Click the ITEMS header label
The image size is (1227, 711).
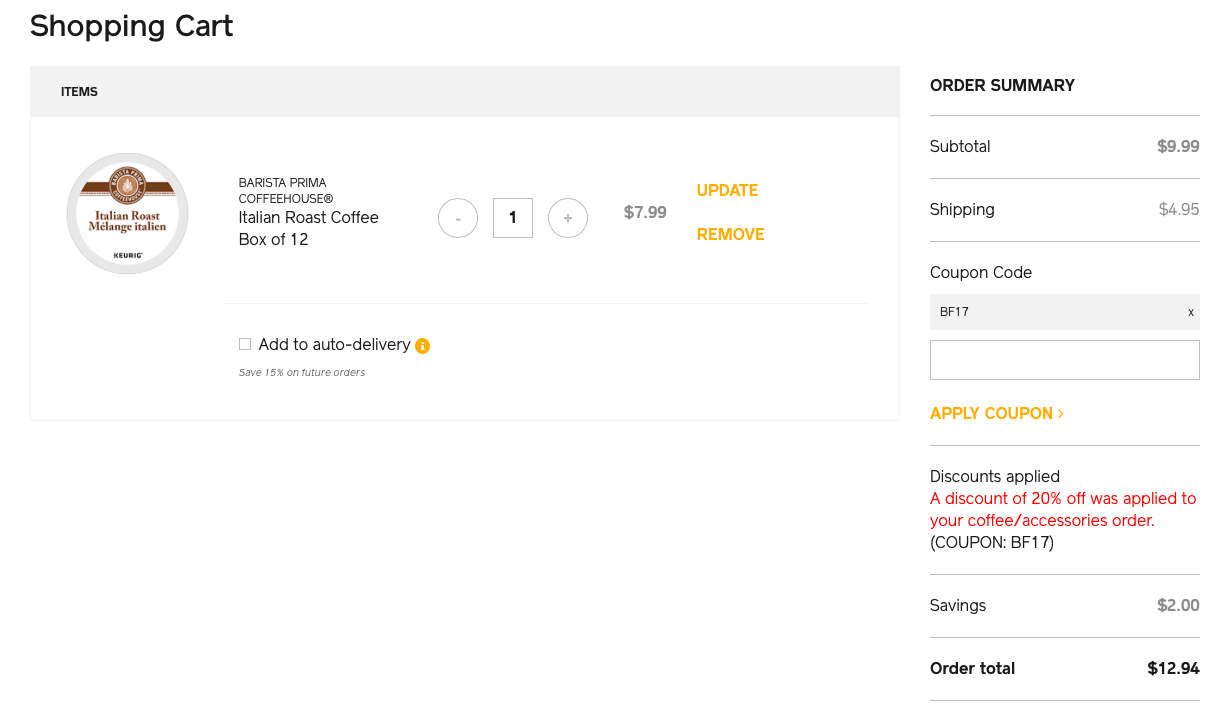(x=79, y=92)
